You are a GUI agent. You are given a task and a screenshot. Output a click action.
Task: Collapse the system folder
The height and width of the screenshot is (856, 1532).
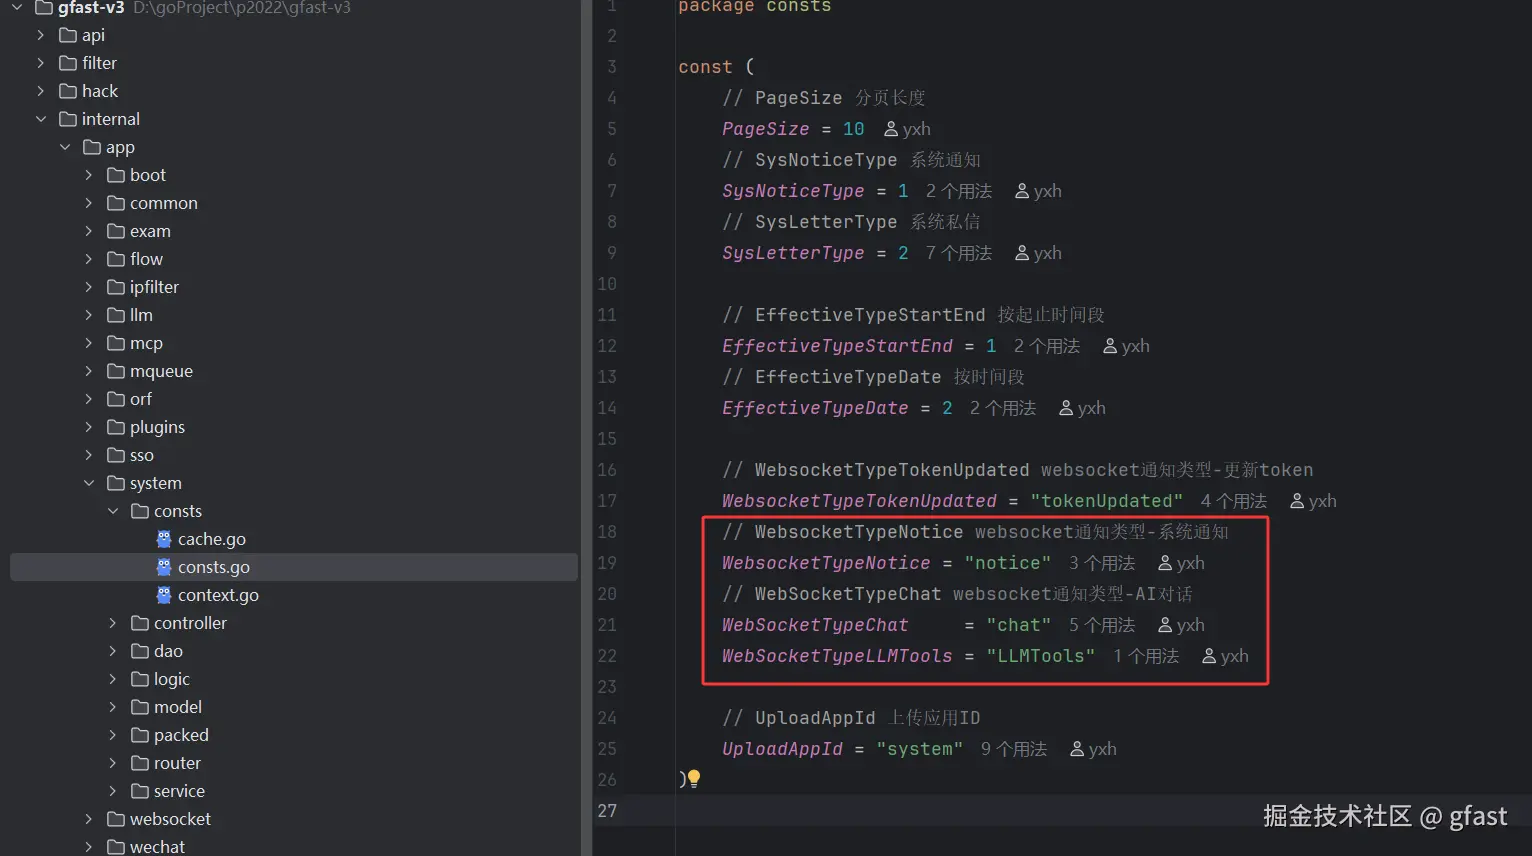tap(89, 483)
